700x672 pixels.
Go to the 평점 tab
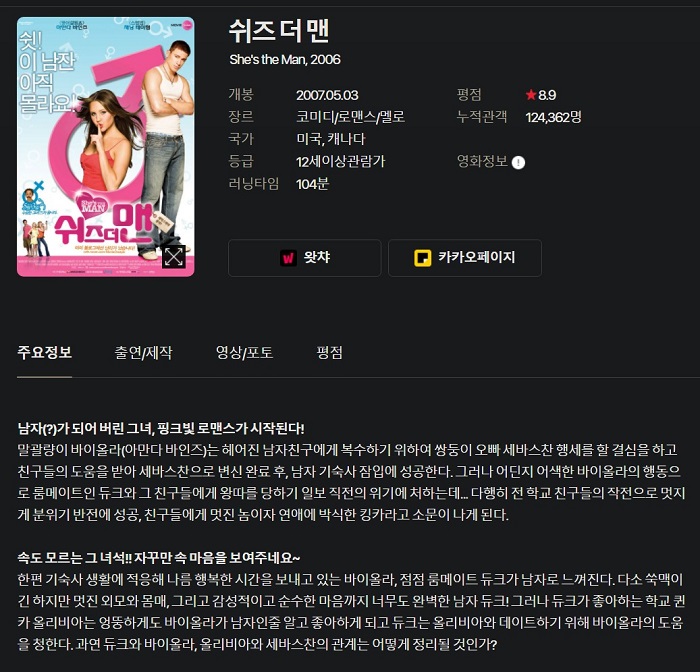[x=329, y=352]
